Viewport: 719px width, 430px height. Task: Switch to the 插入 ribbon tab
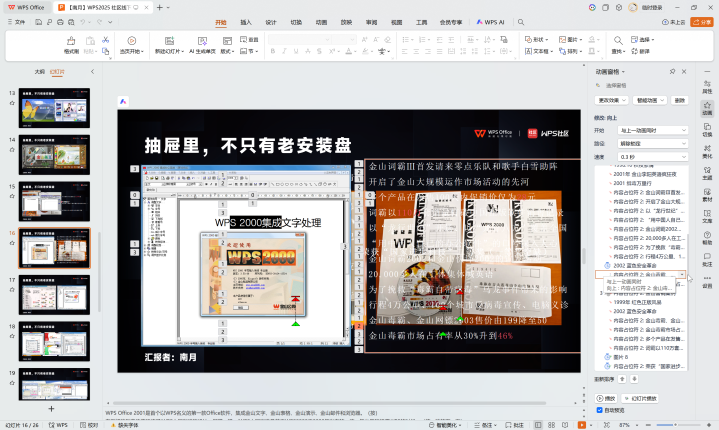tap(246, 21)
